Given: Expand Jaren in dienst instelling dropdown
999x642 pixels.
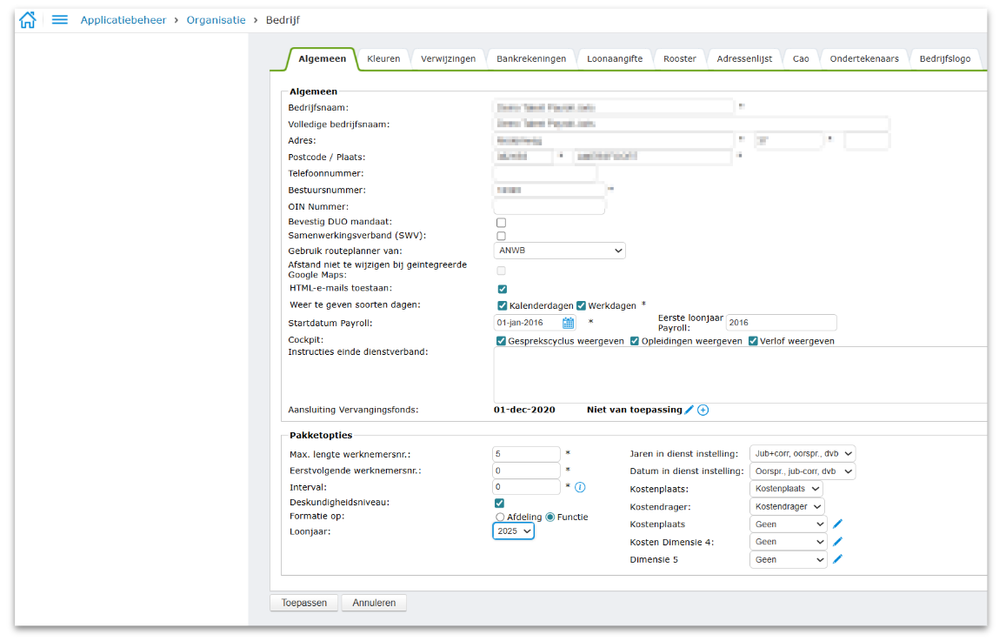Looking at the screenshot, I should pos(802,453).
